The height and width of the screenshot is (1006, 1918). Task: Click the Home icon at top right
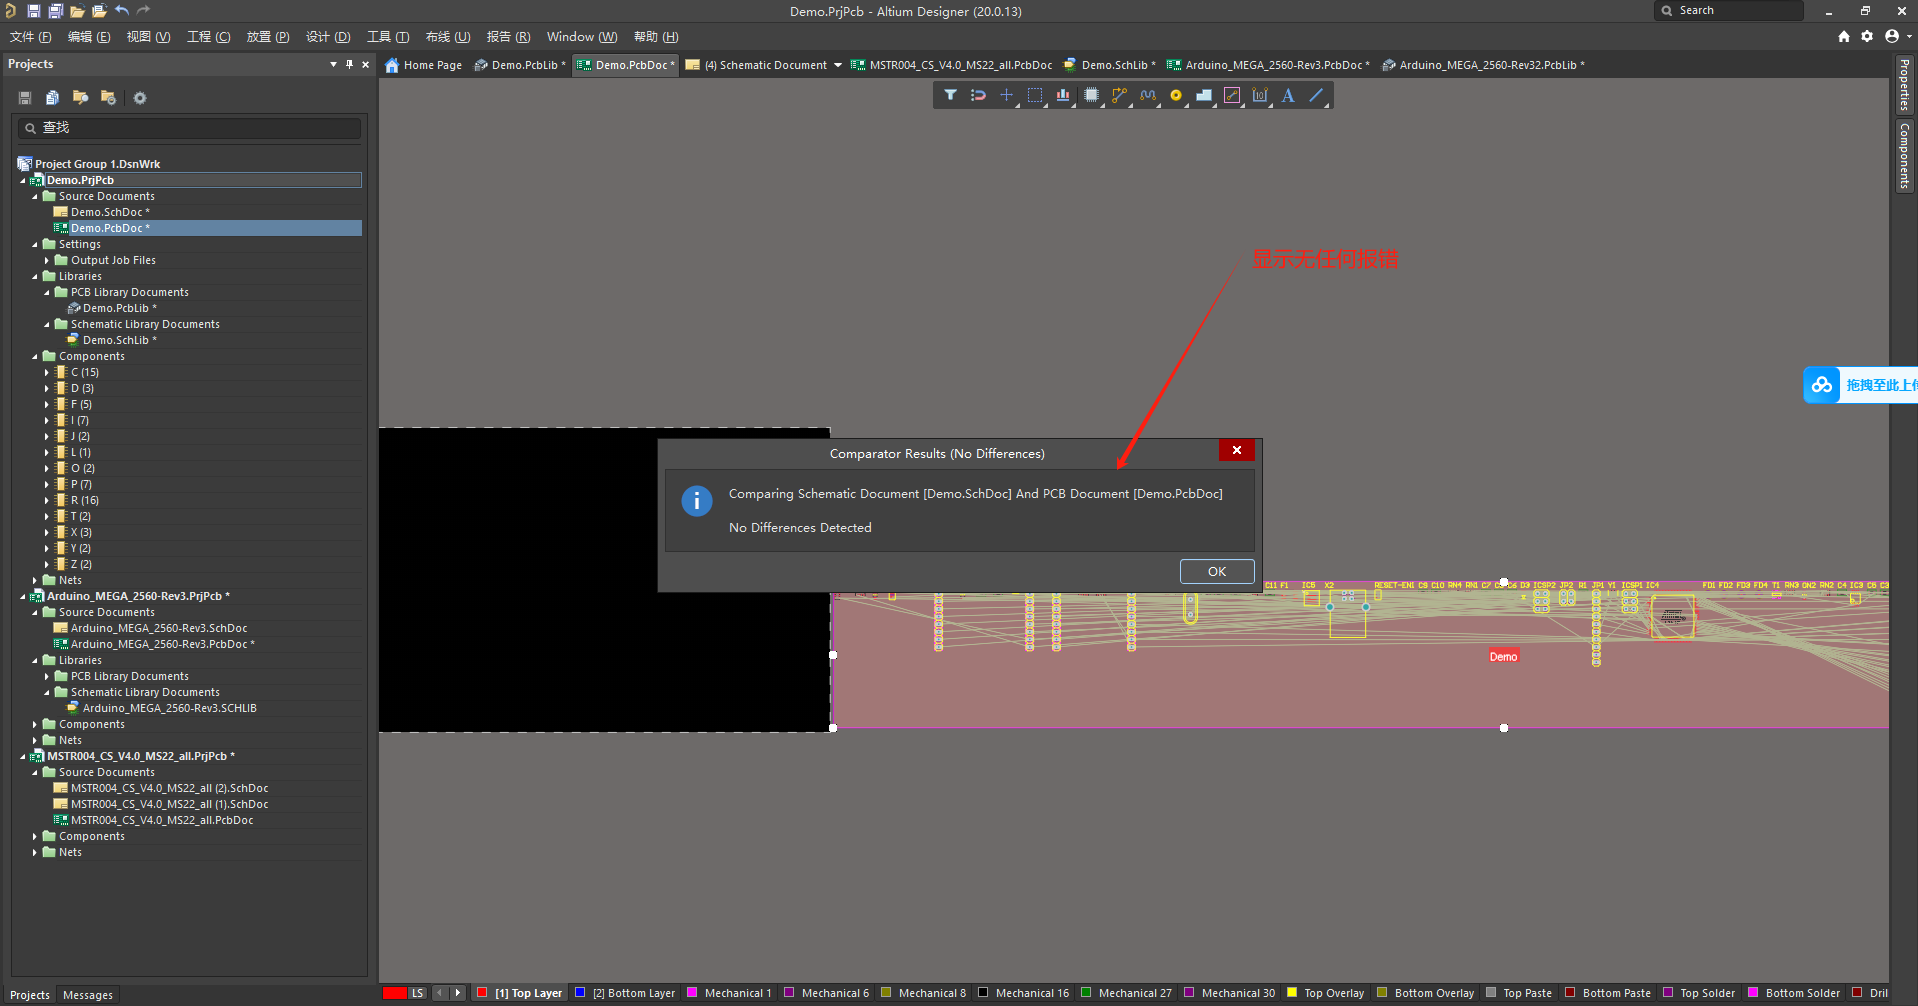tap(1844, 36)
